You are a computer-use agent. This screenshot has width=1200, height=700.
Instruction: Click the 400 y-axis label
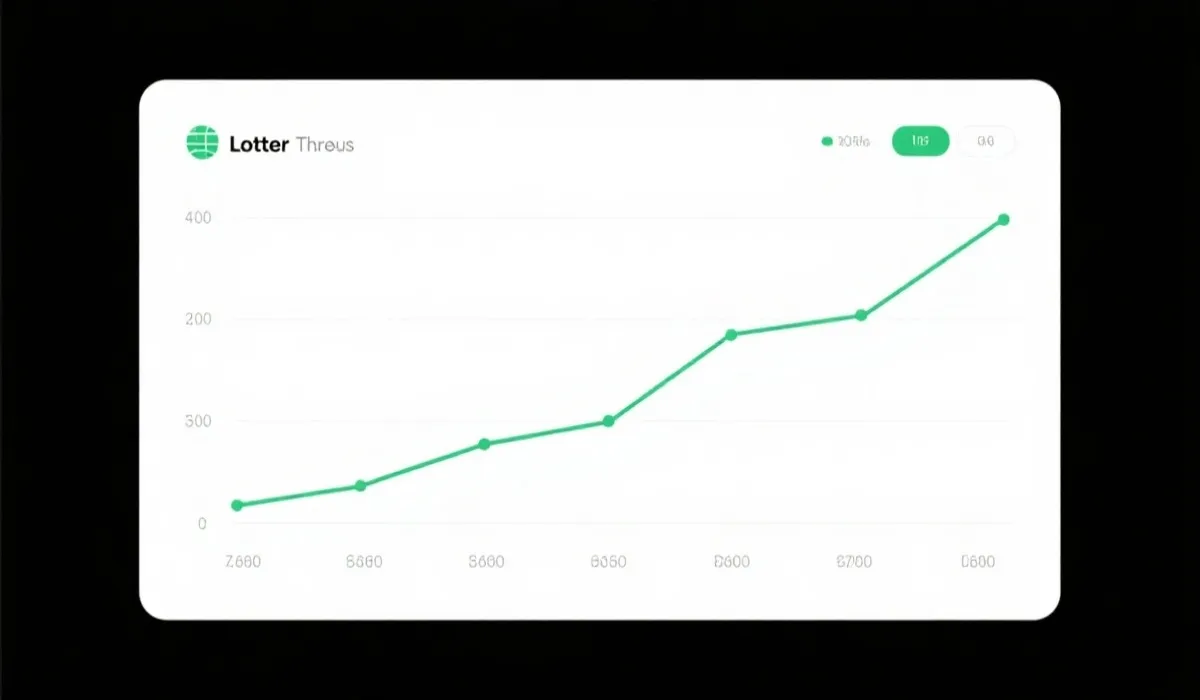coord(197,218)
